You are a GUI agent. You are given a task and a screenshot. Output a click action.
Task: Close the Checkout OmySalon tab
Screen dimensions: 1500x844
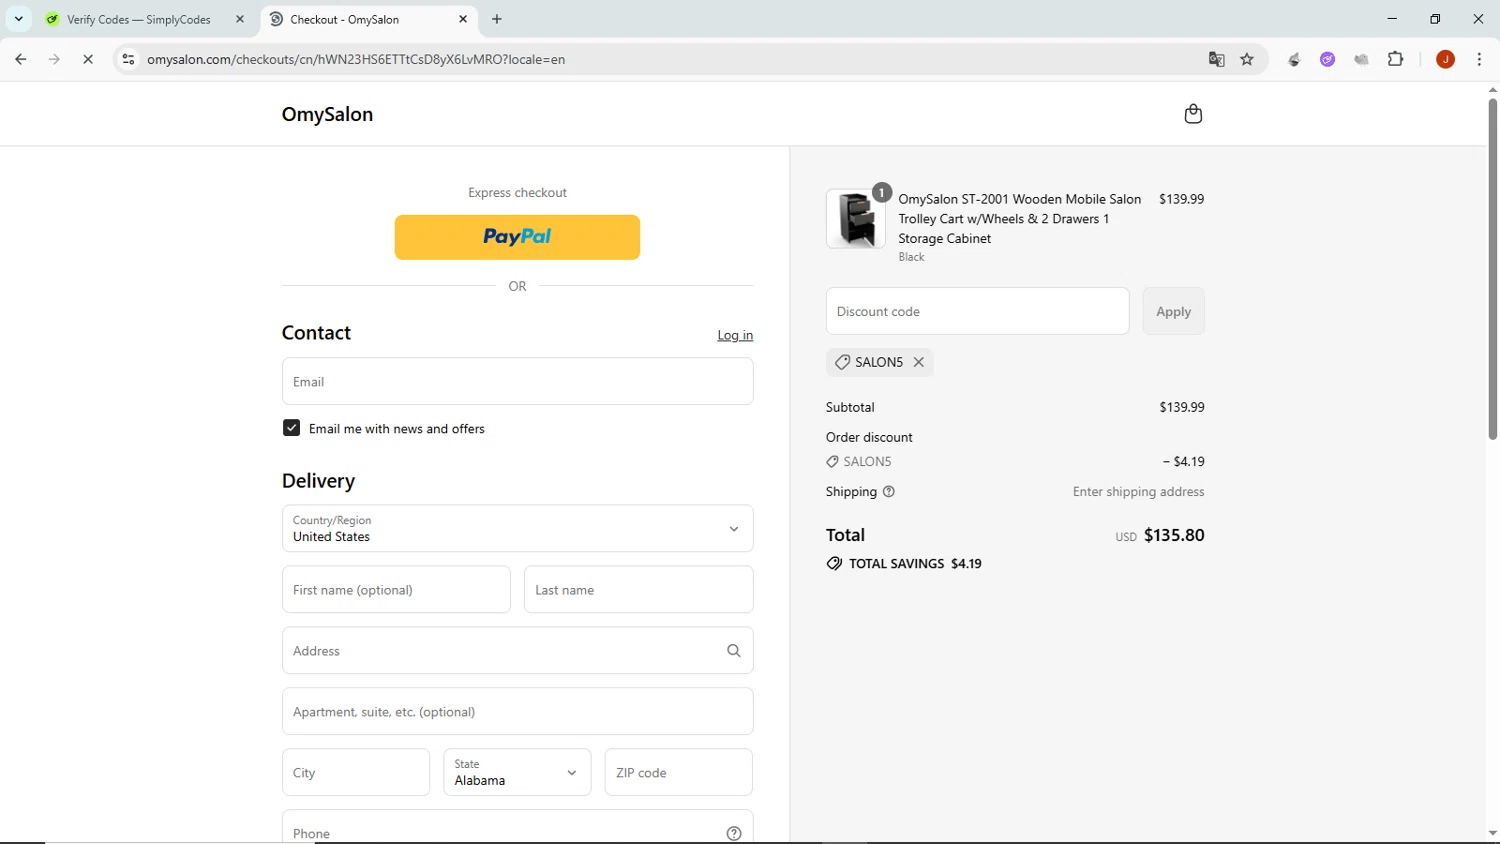coord(463,19)
